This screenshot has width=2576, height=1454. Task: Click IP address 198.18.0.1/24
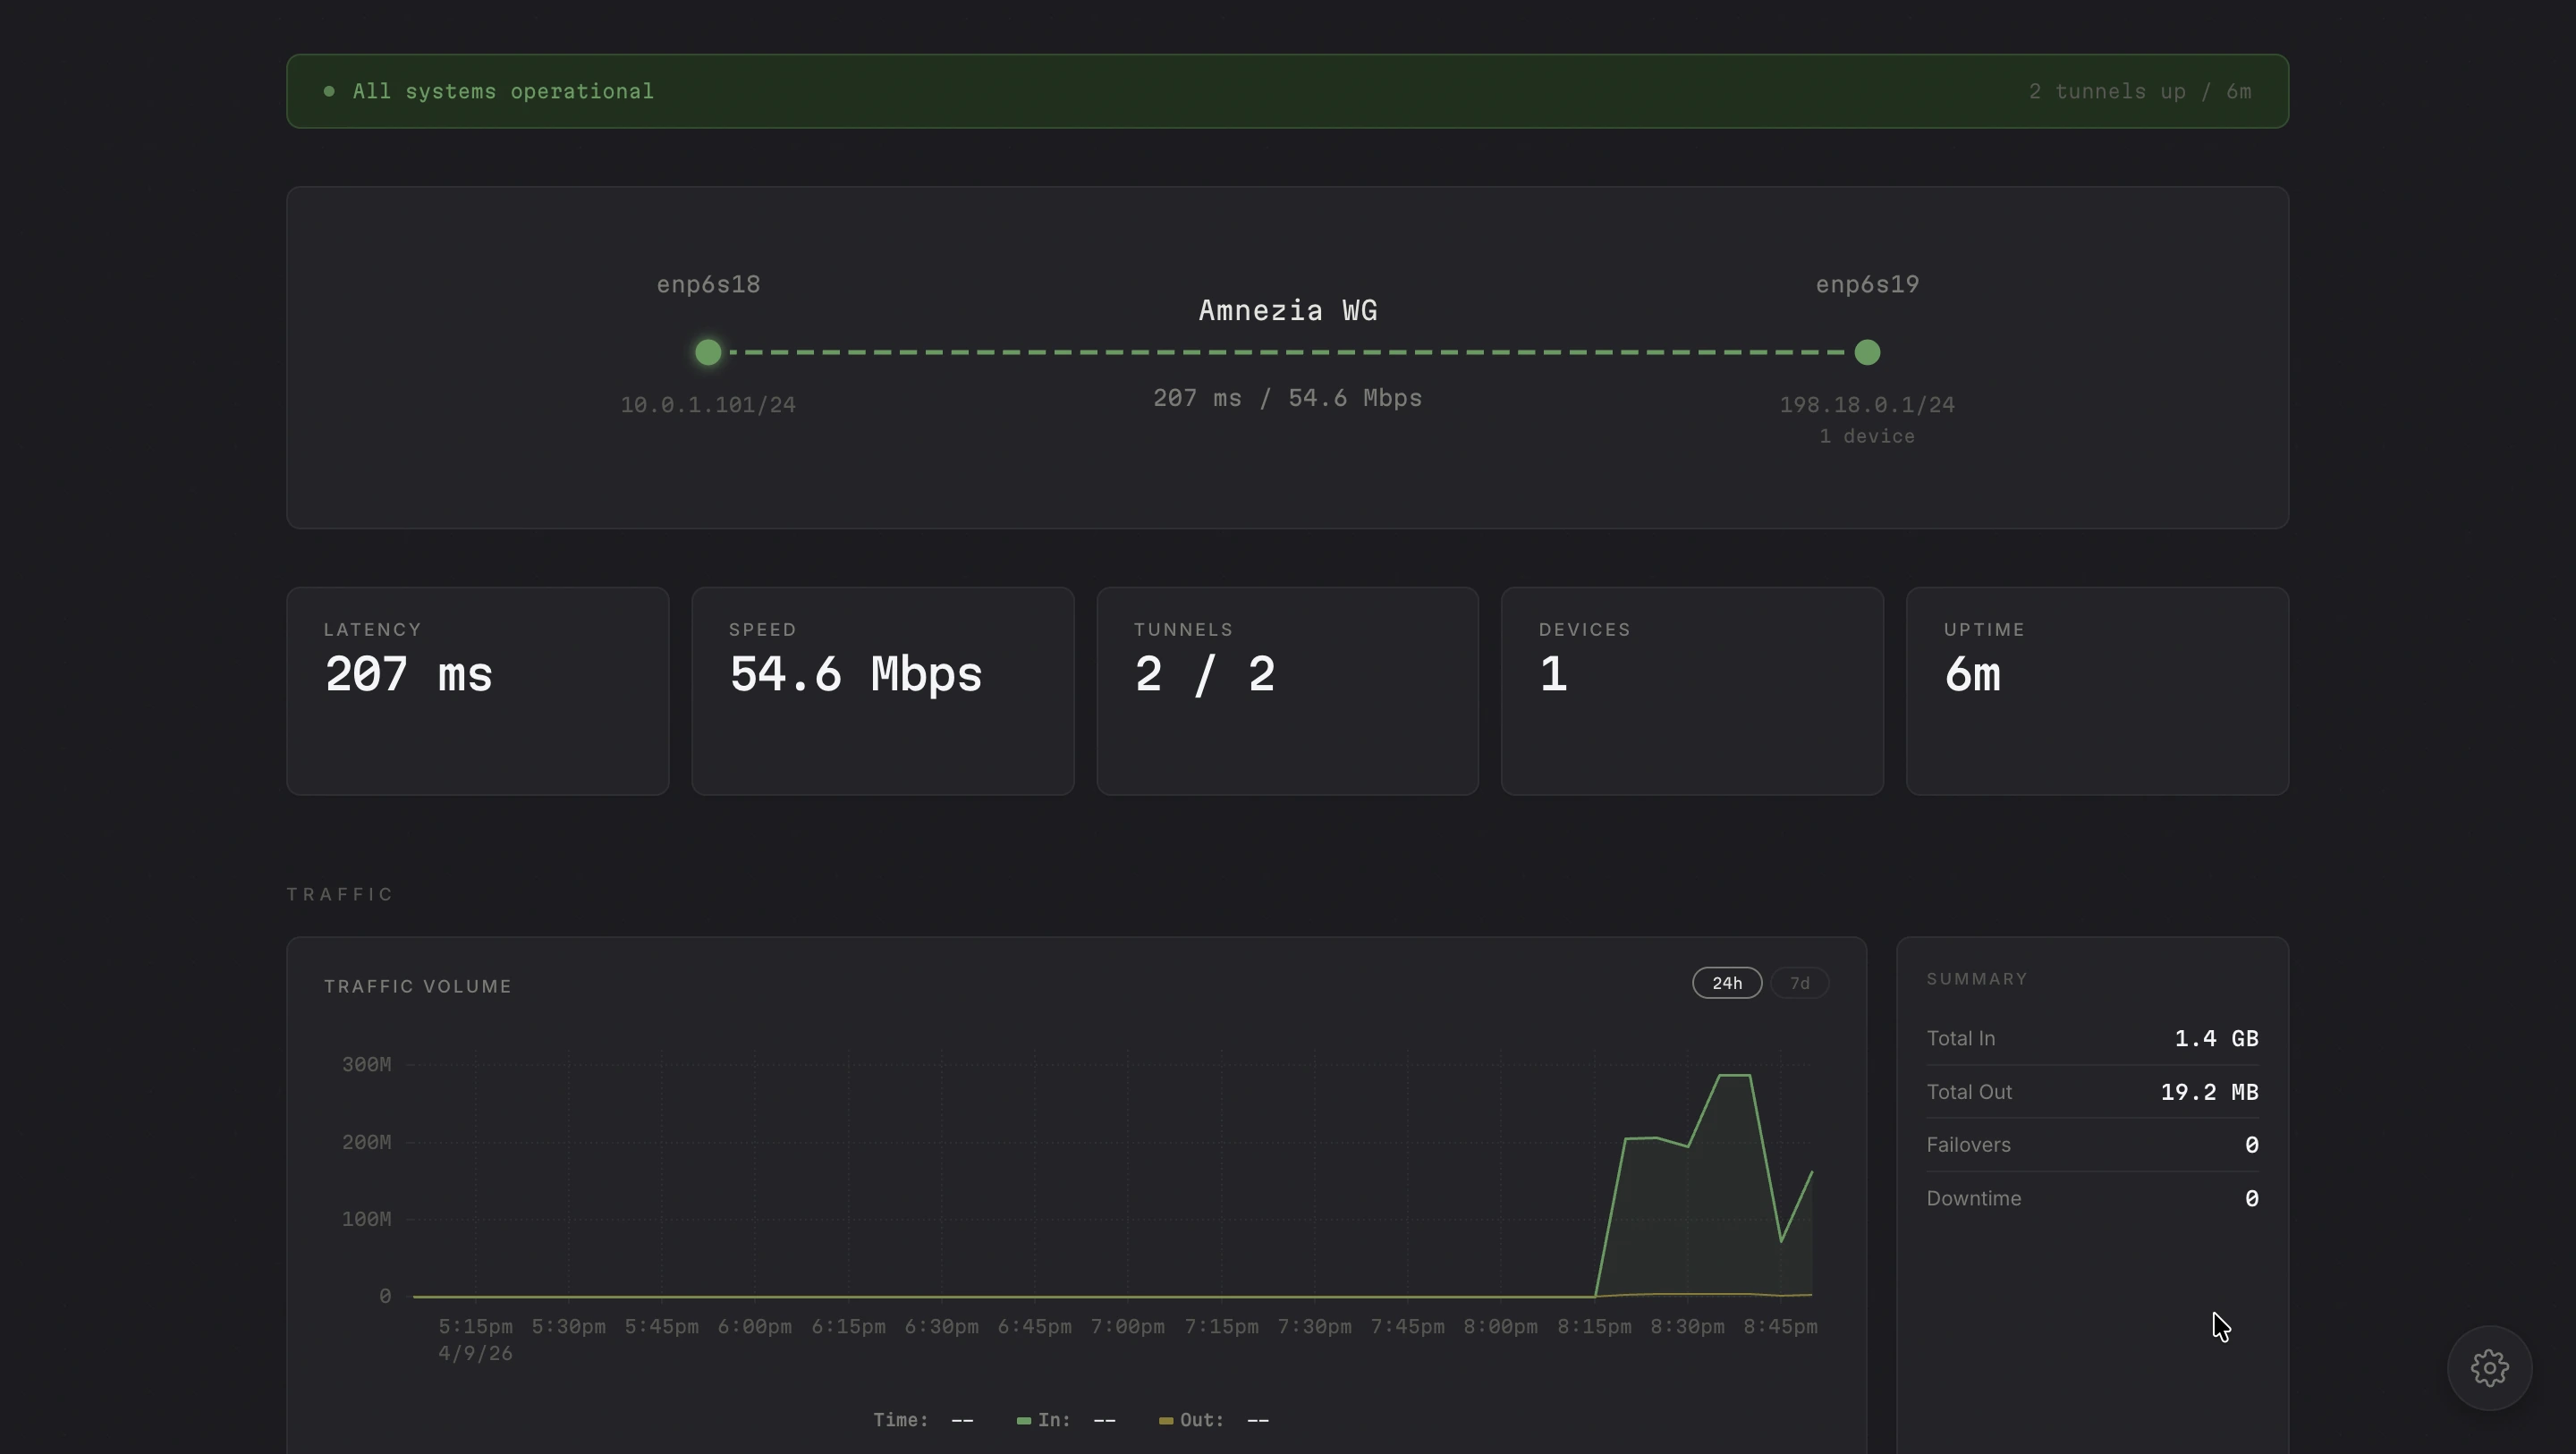(x=1867, y=405)
